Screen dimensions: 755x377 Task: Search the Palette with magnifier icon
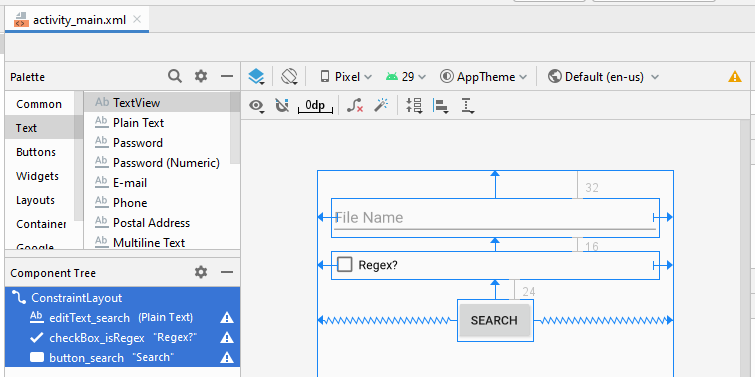pyautogui.click(x=175, y=76)
